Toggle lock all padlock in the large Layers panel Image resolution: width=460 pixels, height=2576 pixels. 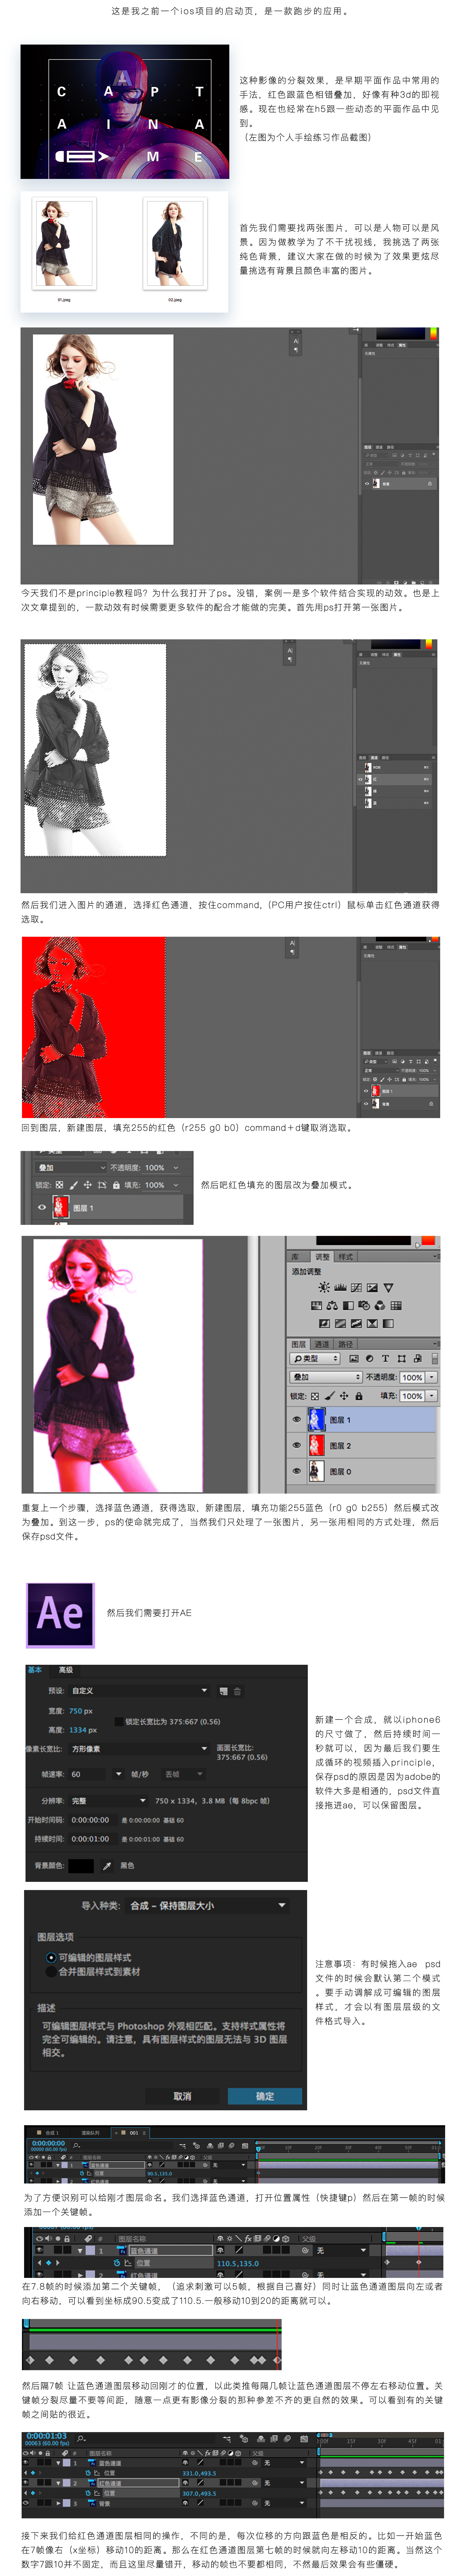coord(359,1396)
